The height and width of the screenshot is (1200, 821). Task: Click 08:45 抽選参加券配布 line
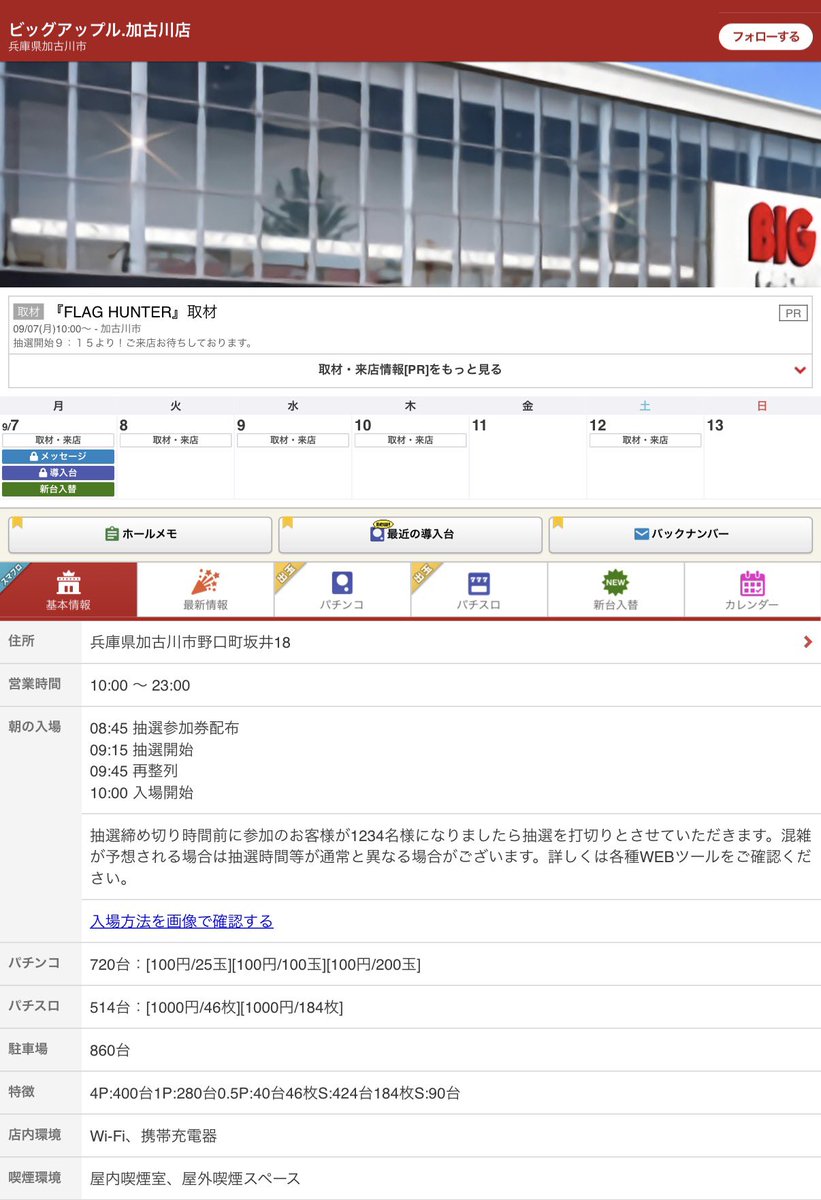(164, 728)
